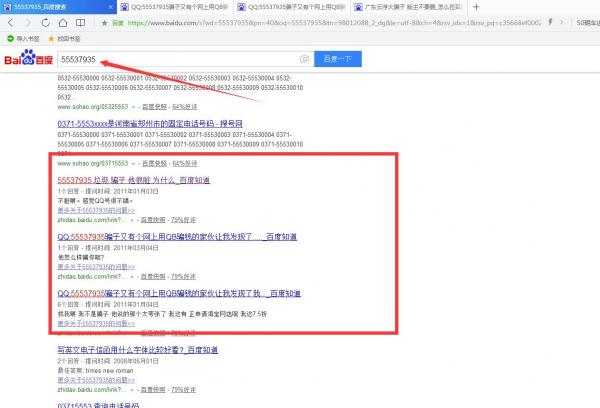Screen dimensions: 600x408
Task: Expand the chevron next to the lightning icon
Action: [x=562, y=22]
